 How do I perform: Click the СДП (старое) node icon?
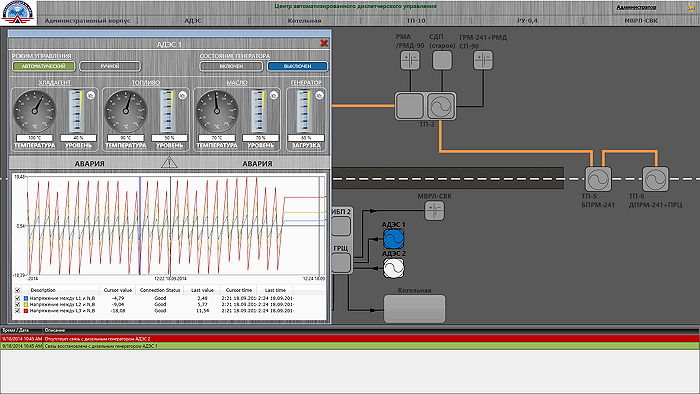442,60
